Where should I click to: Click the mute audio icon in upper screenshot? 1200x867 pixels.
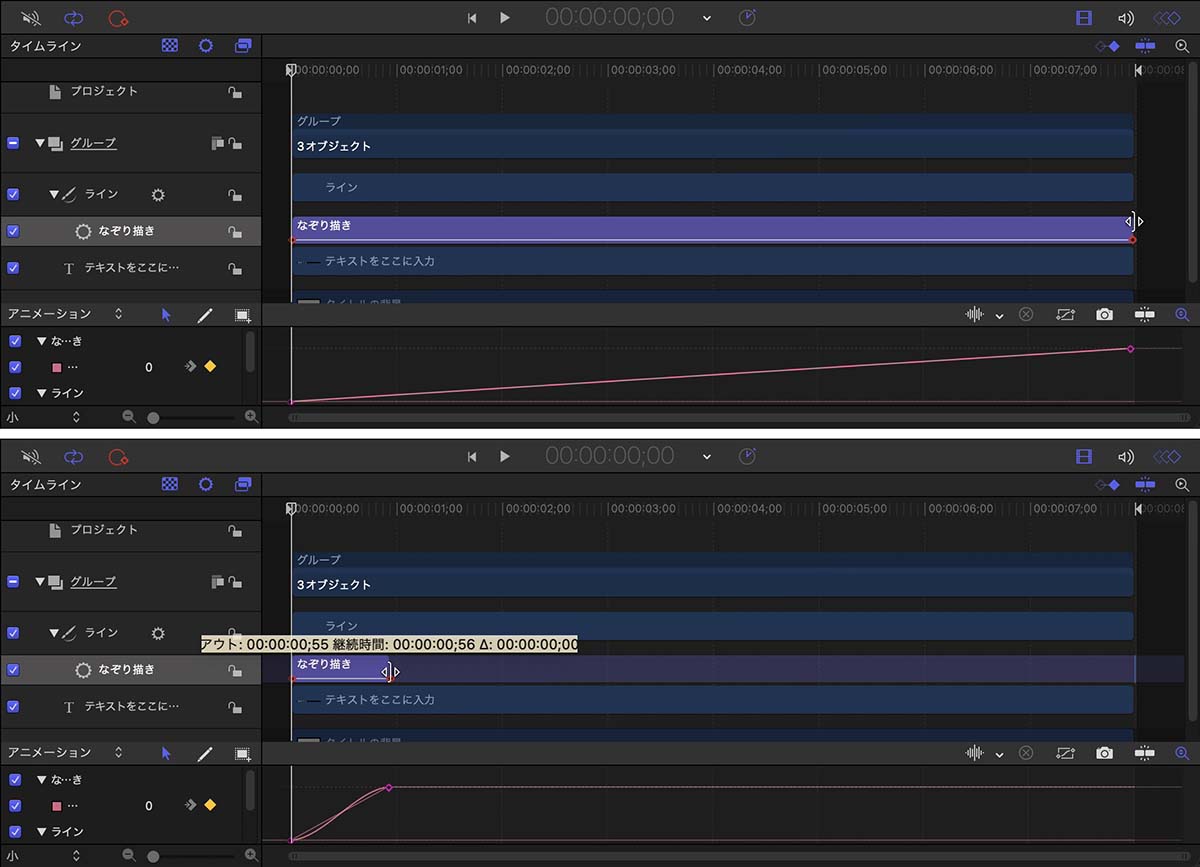31,18
